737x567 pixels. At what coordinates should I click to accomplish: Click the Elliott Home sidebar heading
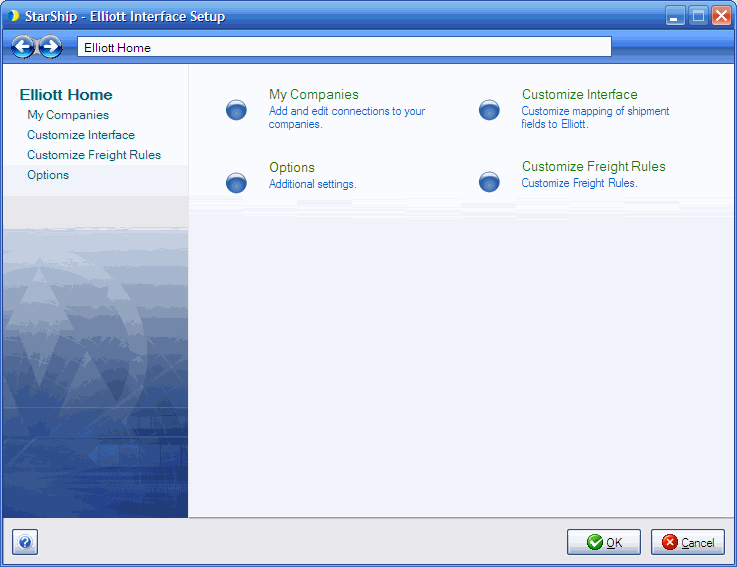click(66, 94)
